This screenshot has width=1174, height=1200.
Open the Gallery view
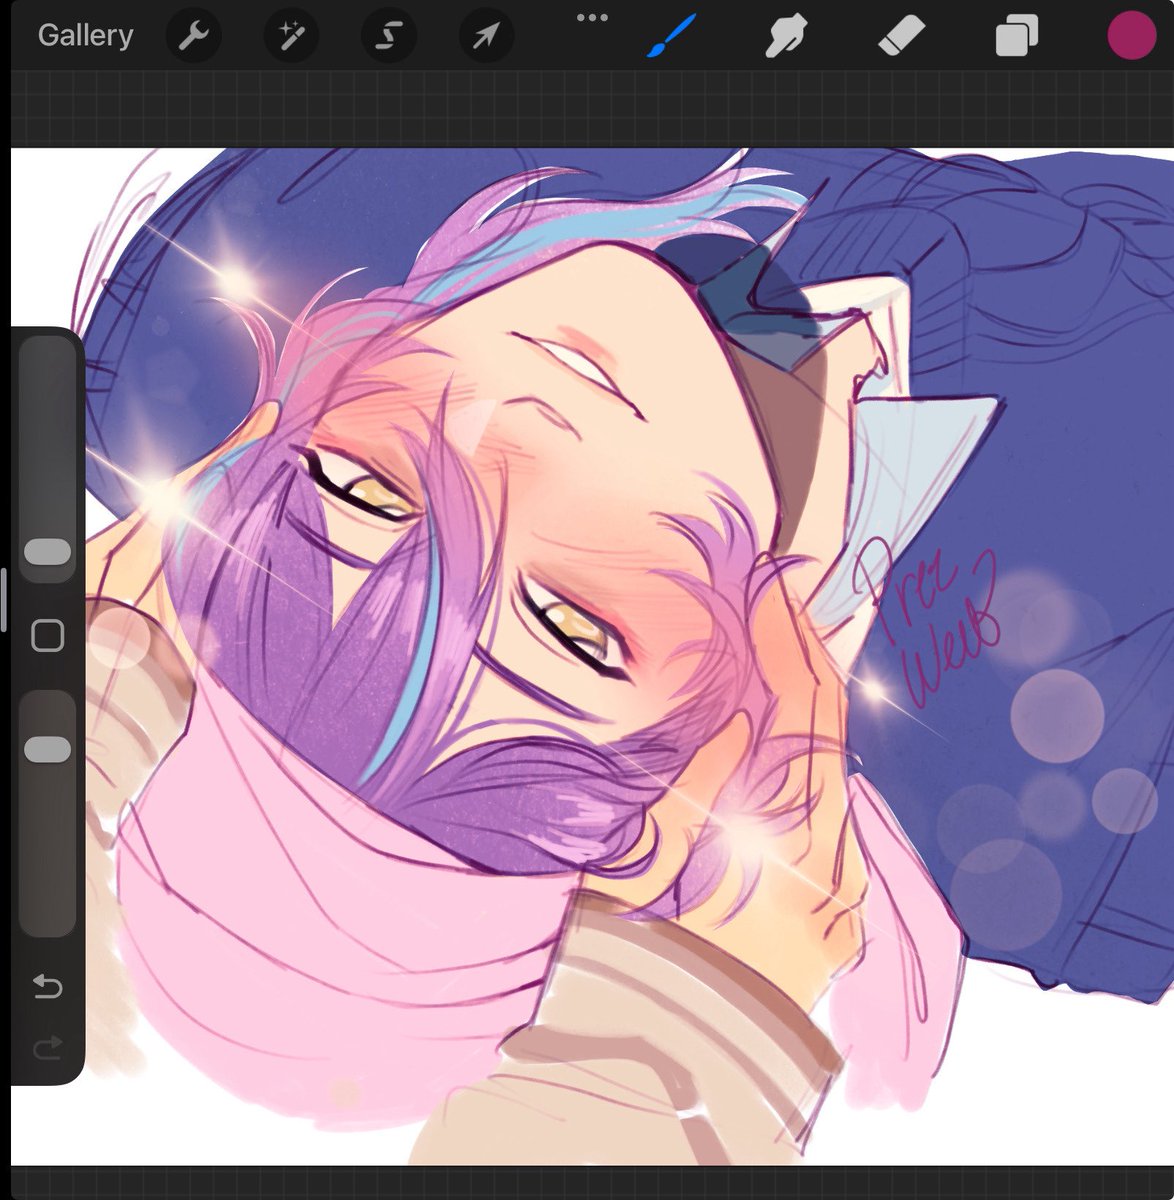(x=85, y=35)
